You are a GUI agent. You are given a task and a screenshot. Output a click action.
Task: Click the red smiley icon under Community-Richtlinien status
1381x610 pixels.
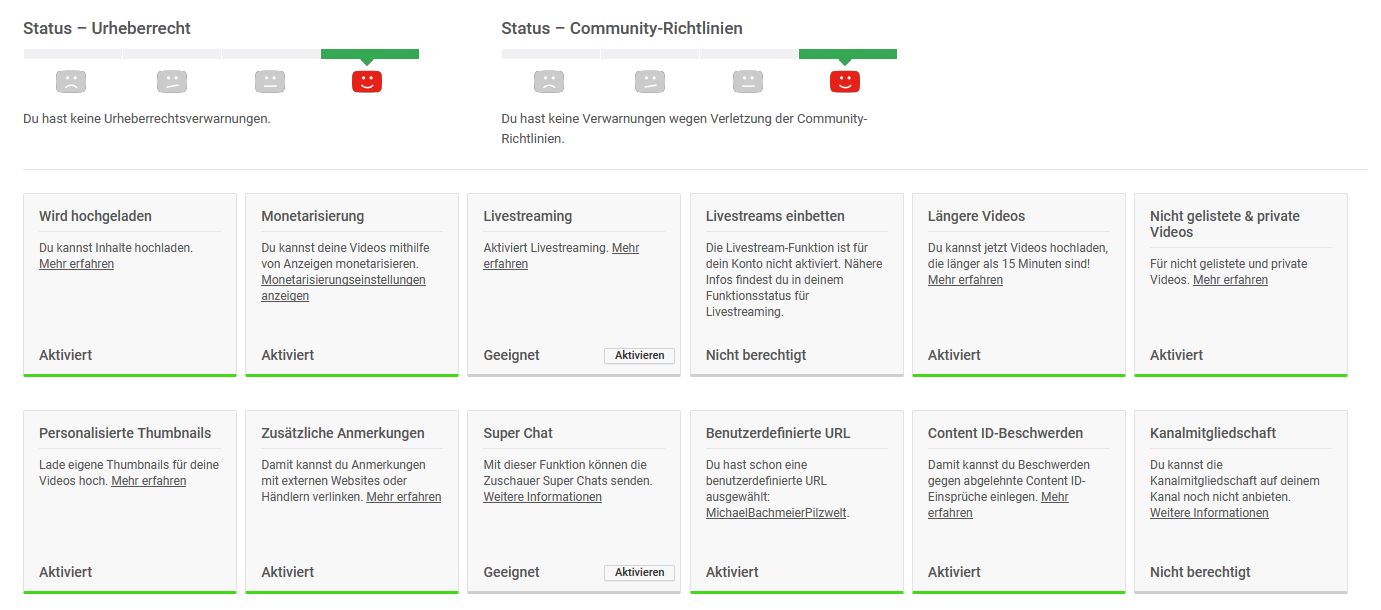click(845, 81)
